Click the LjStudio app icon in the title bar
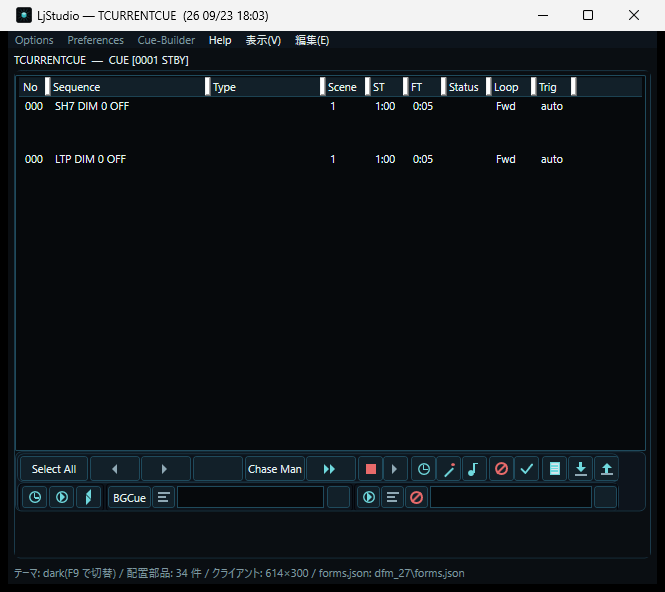 24,15
